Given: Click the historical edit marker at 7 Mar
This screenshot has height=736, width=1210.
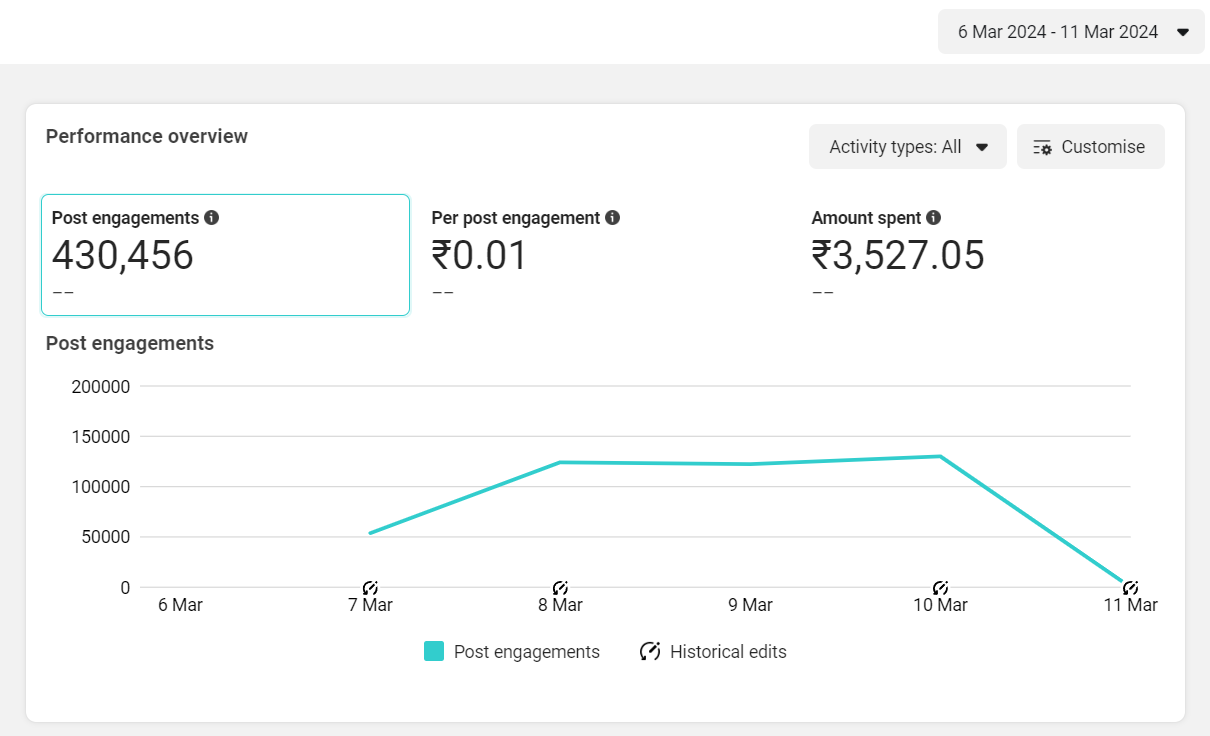Looking at the screenshot, I should (x=370, y=587).
